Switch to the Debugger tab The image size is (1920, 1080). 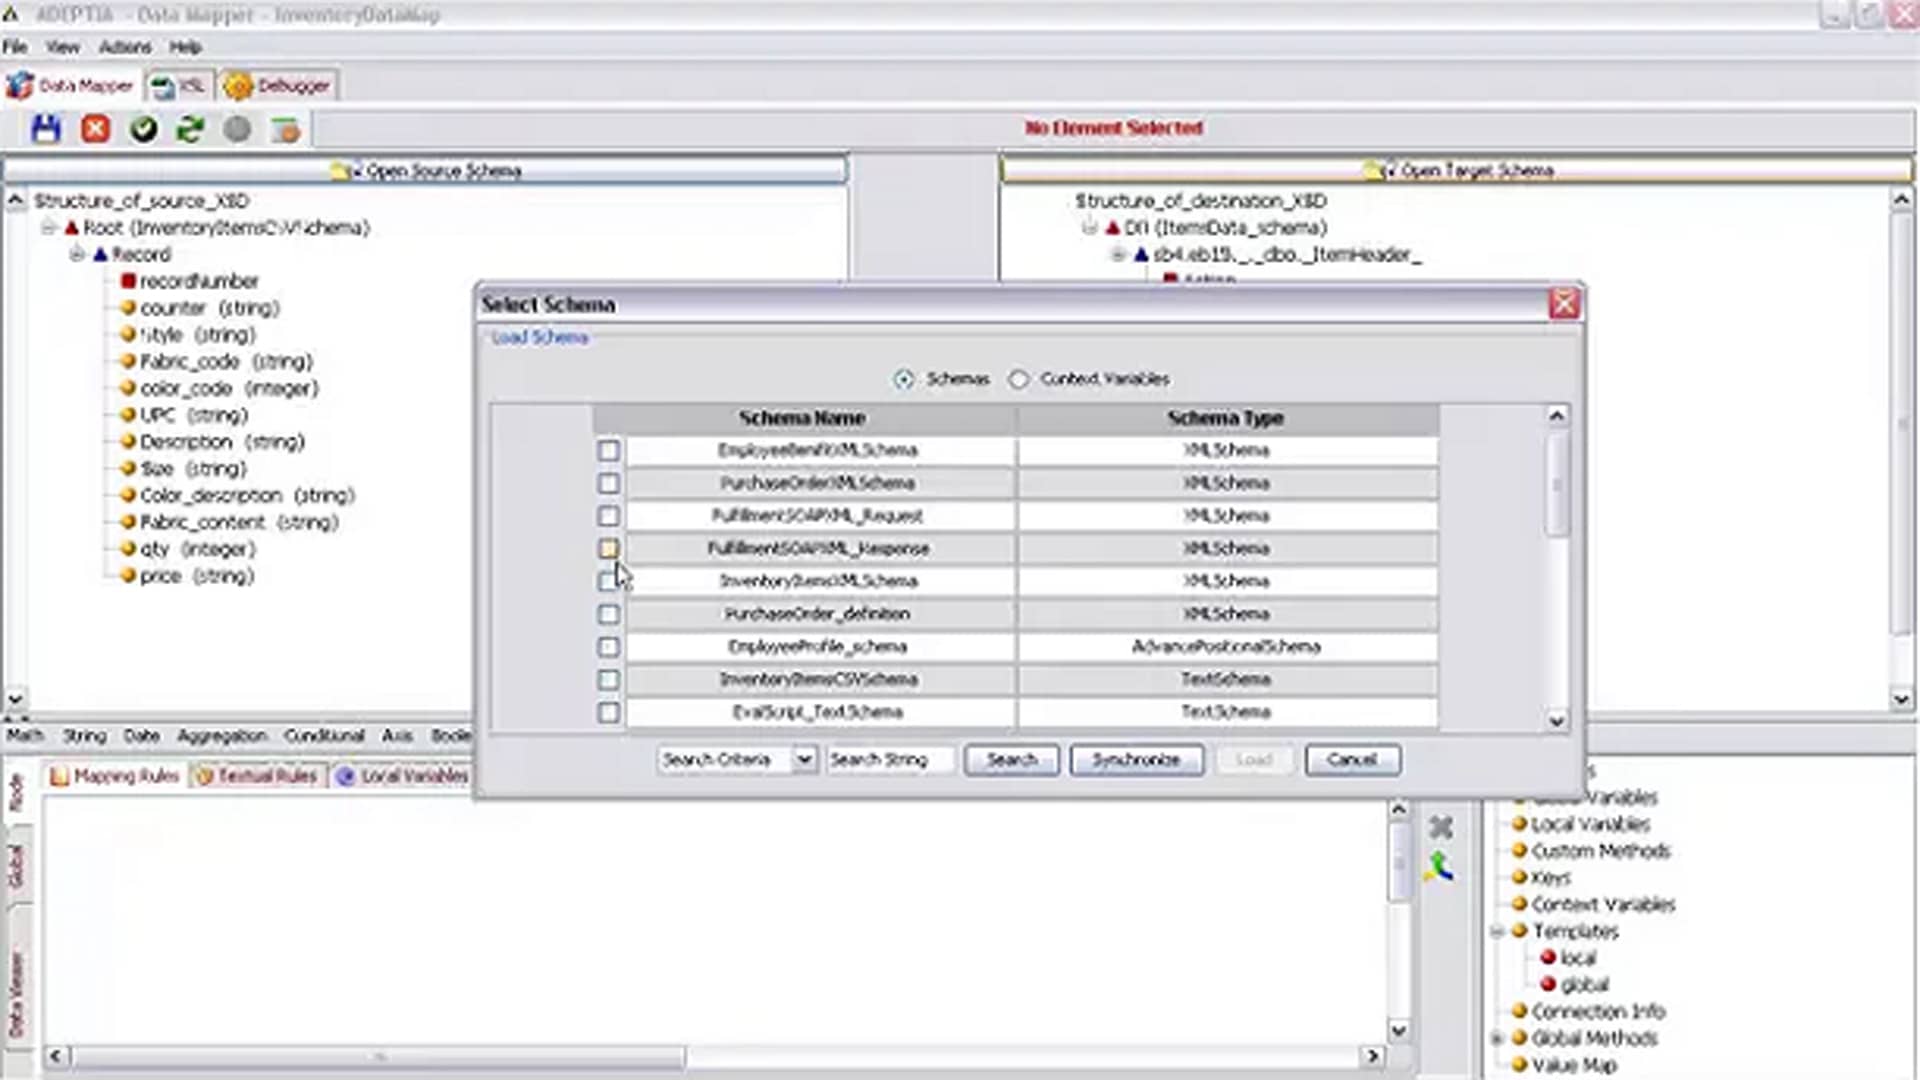tap(279, 86)
